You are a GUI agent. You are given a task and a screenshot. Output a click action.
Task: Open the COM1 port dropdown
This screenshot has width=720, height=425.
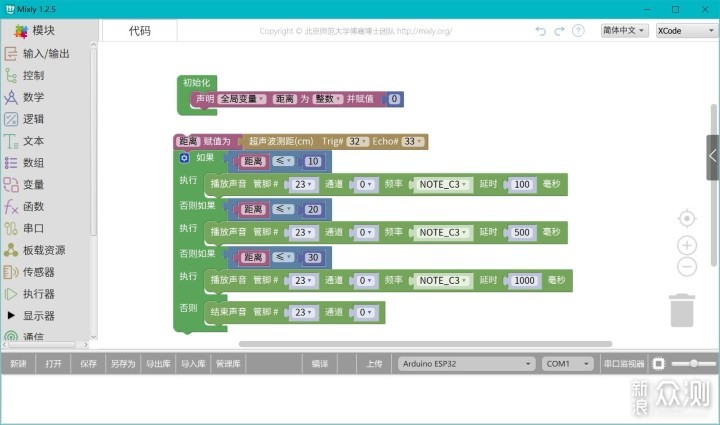tap(567, 364)
